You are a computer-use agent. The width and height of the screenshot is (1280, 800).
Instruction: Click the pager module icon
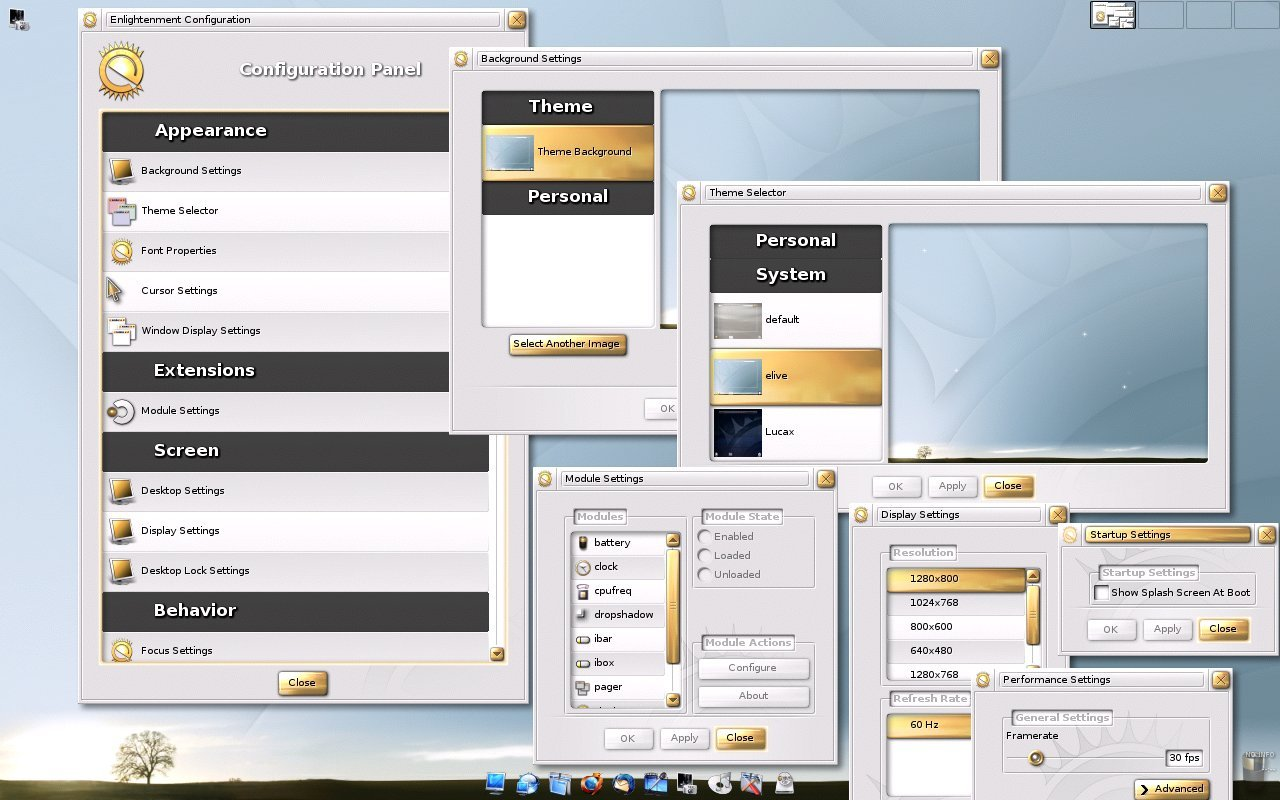click(584, 687)
